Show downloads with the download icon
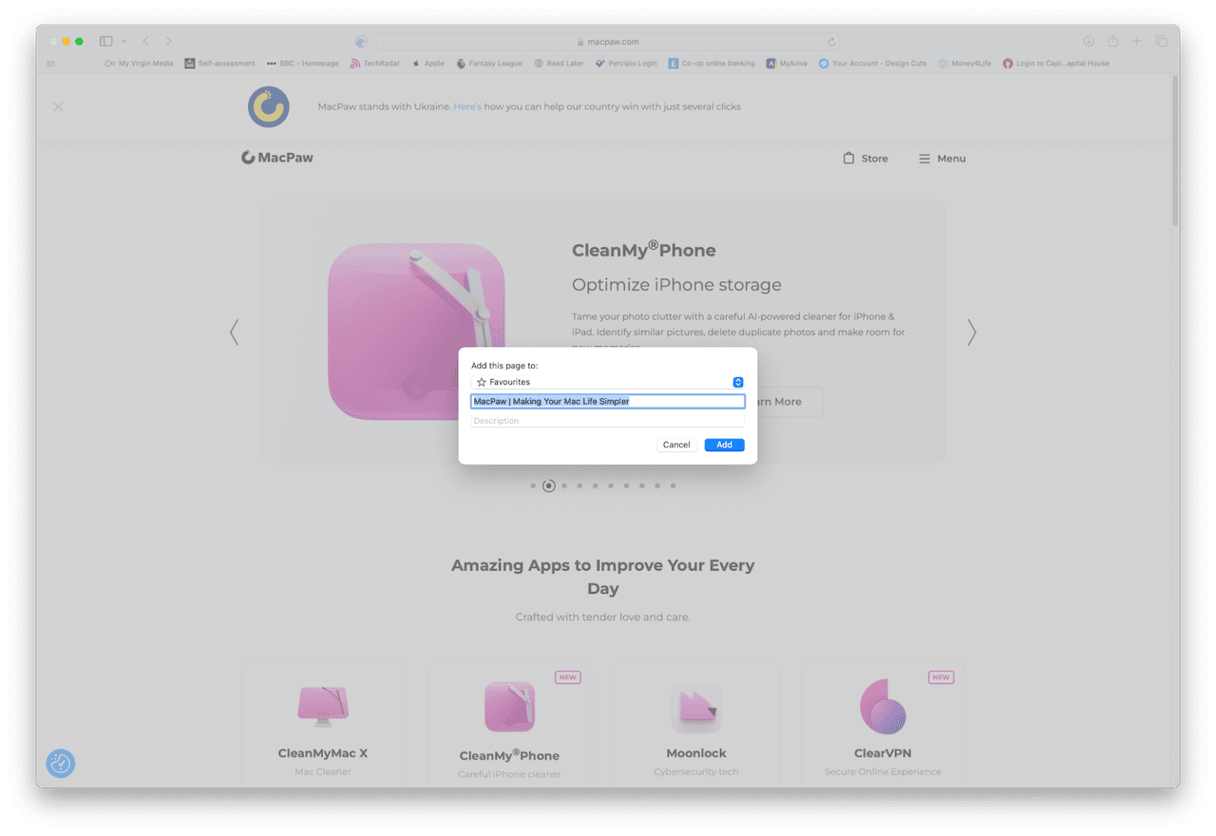Viewport: 1216px width, 836px height. click(1089, 41)
